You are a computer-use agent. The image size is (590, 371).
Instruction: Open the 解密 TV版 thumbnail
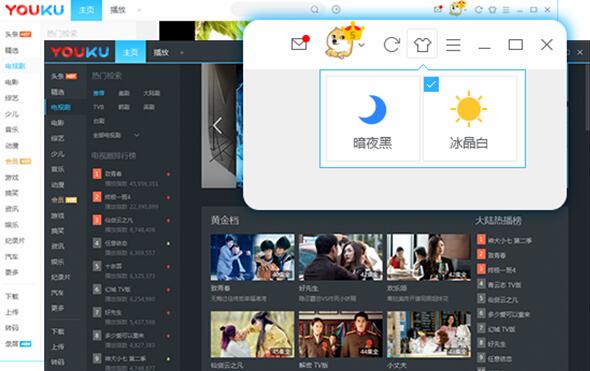pos(341,334)
